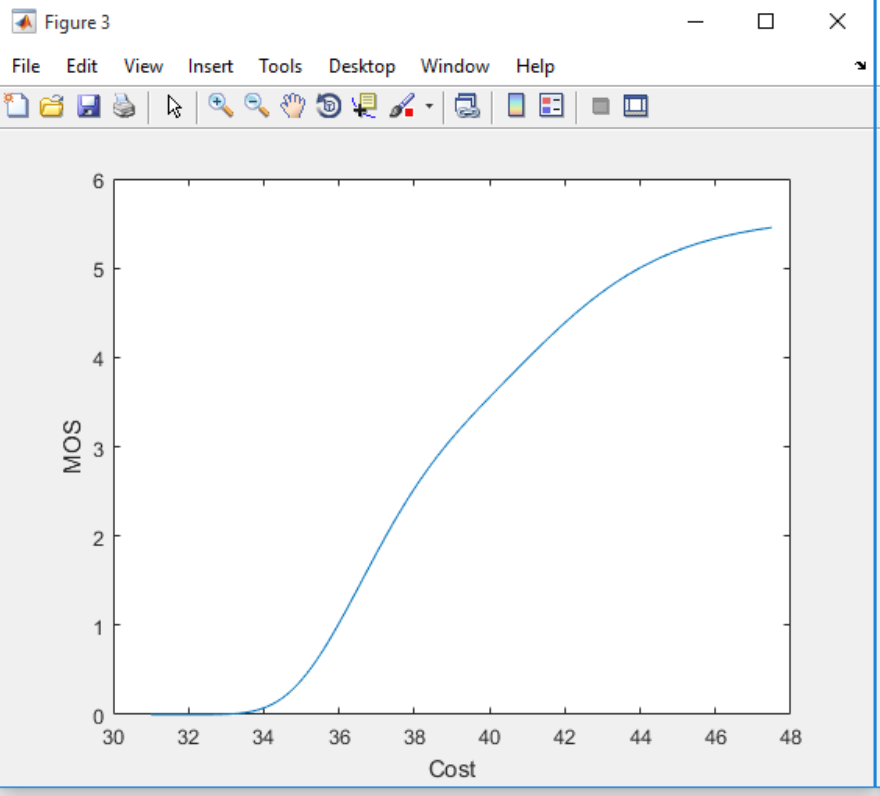880x796 pixels.
Task: Click the x-axis tick label 48
Action: click(790, 737)
